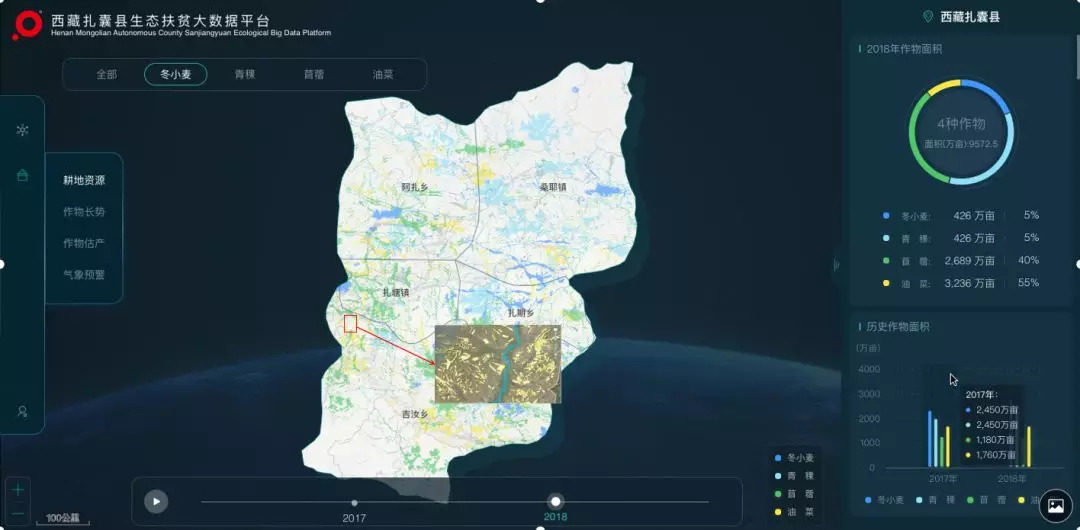Open the 气象预警 menu item

84,274
